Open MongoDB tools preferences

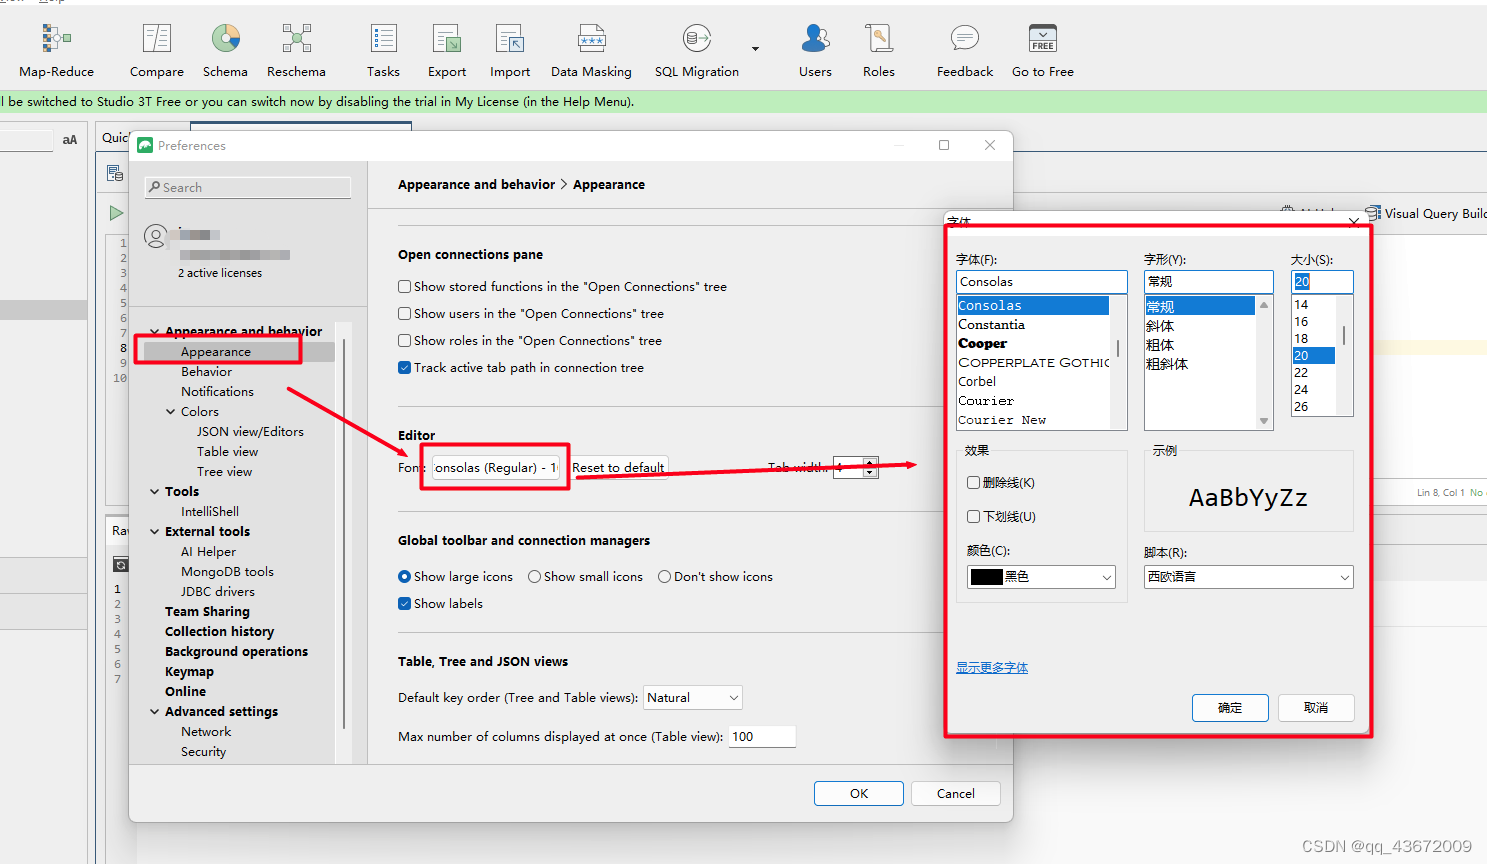(x=227, y=572)
